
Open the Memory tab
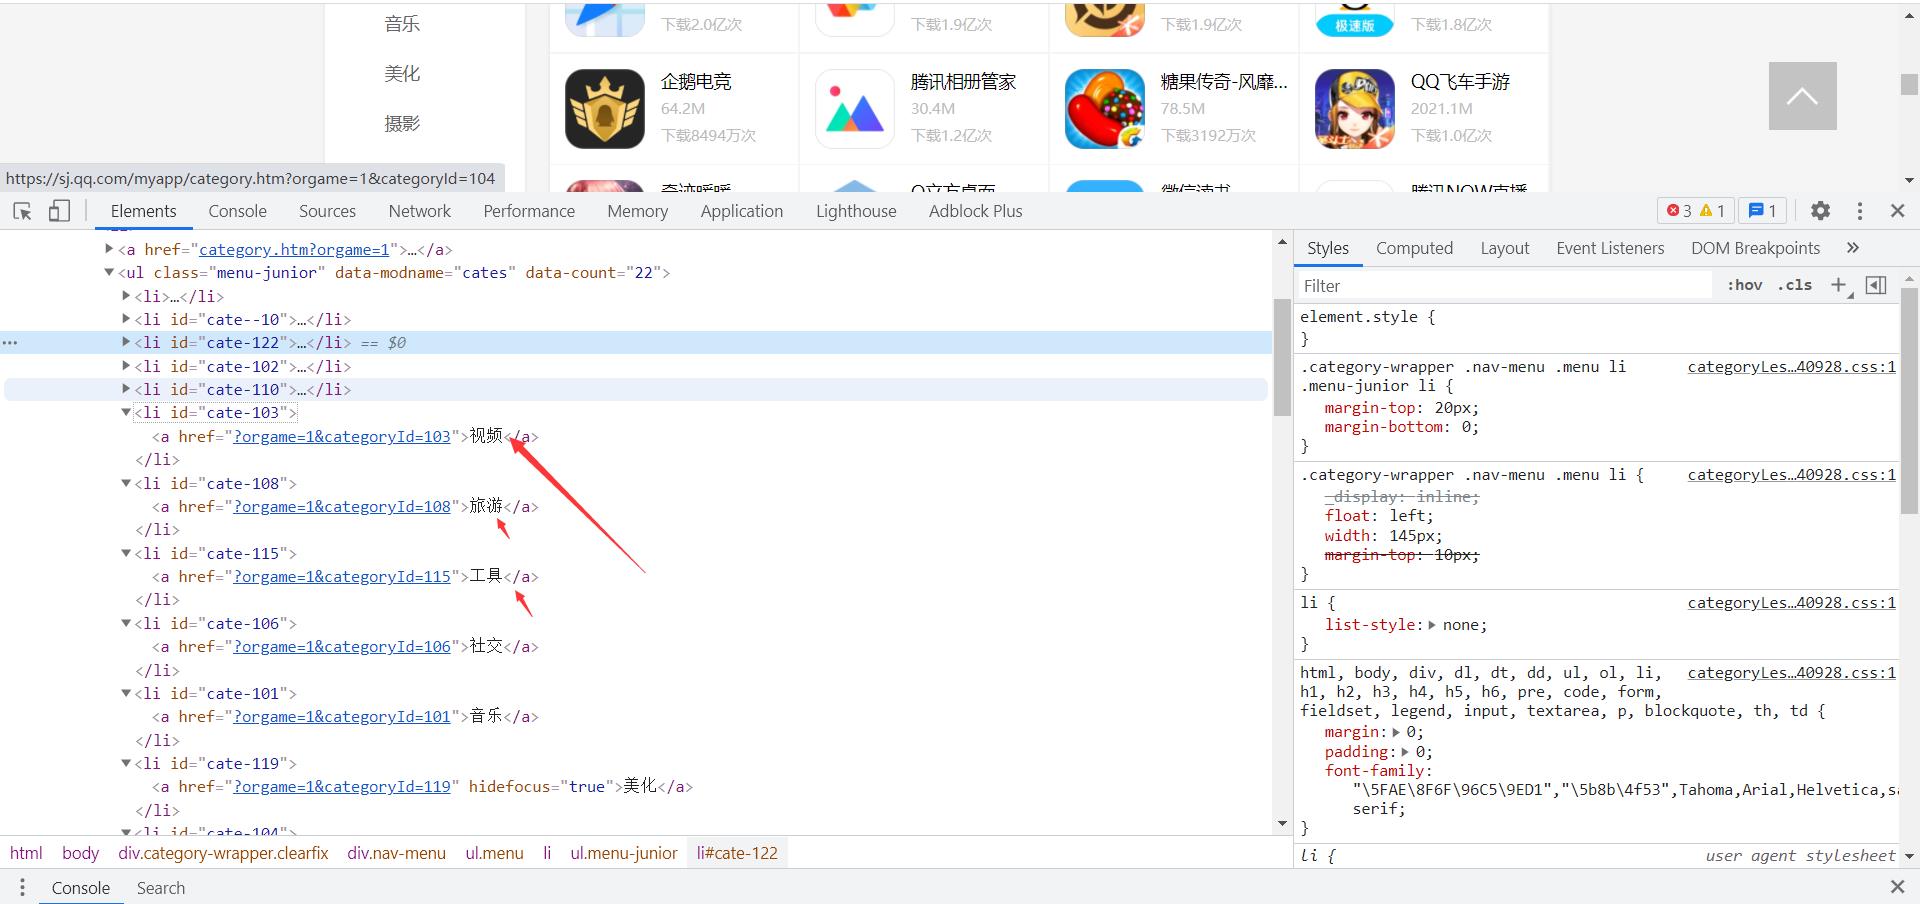(x=637, y=211)
